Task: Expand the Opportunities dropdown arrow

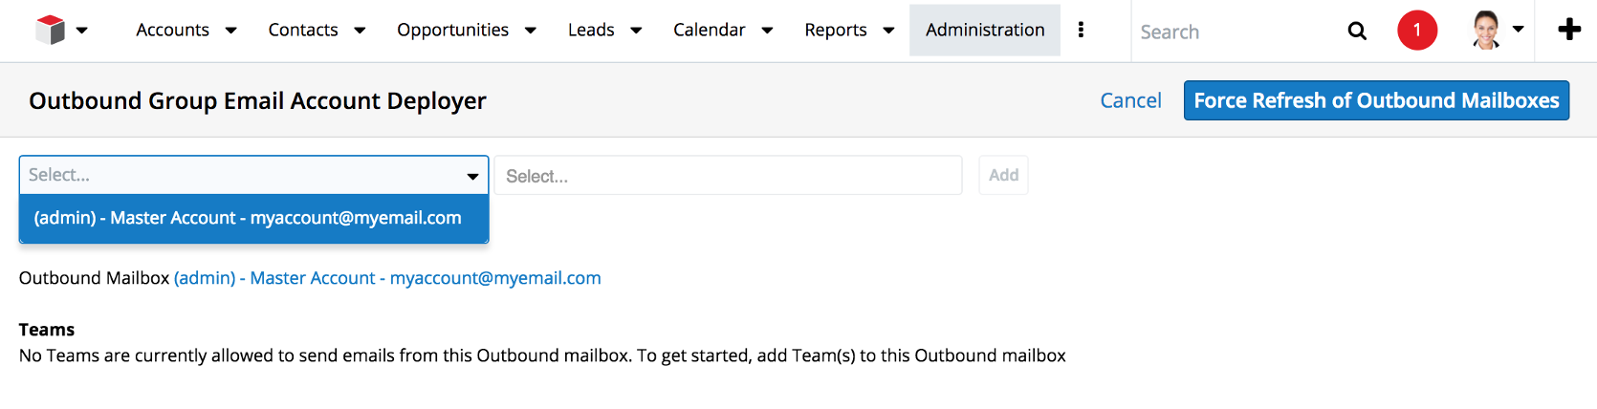Action: [531, 30]
